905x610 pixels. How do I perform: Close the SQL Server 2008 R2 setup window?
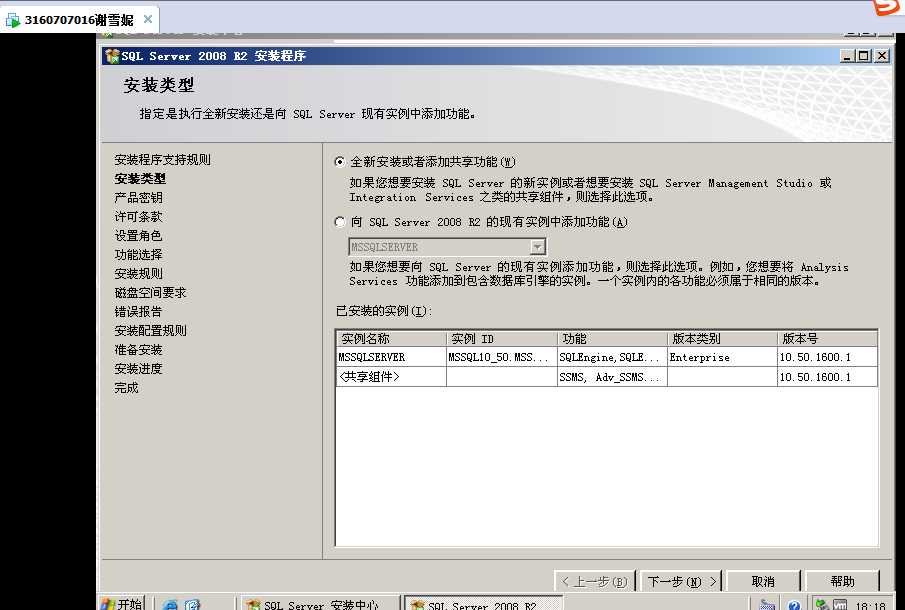point(882,56)
